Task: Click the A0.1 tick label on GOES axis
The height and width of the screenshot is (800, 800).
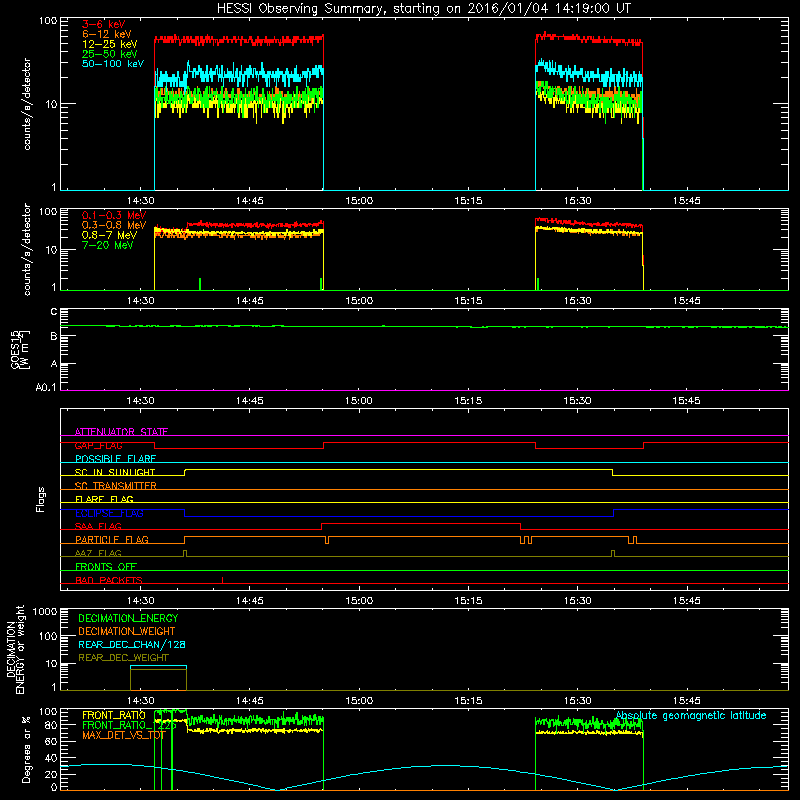Action: click(x=45, y=387)
